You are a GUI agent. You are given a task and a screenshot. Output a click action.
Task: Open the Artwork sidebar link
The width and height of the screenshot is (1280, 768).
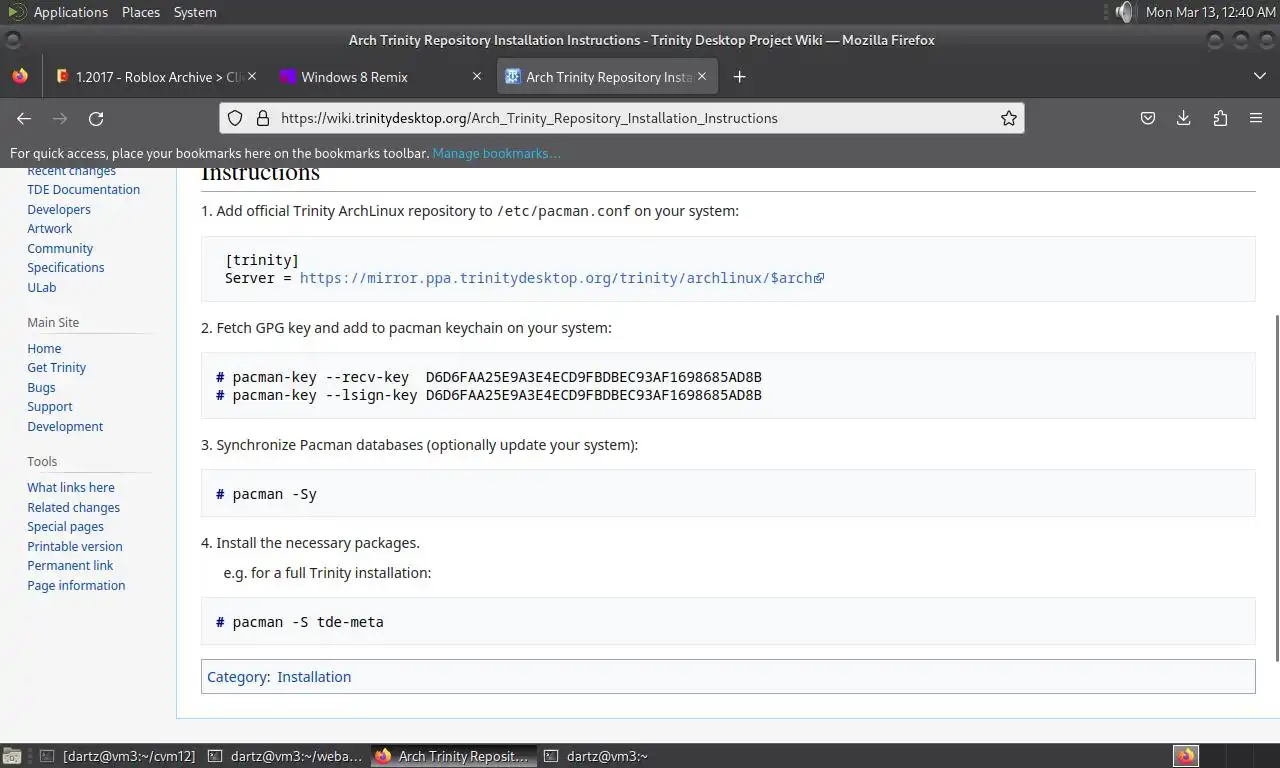(x=49, y=229)
